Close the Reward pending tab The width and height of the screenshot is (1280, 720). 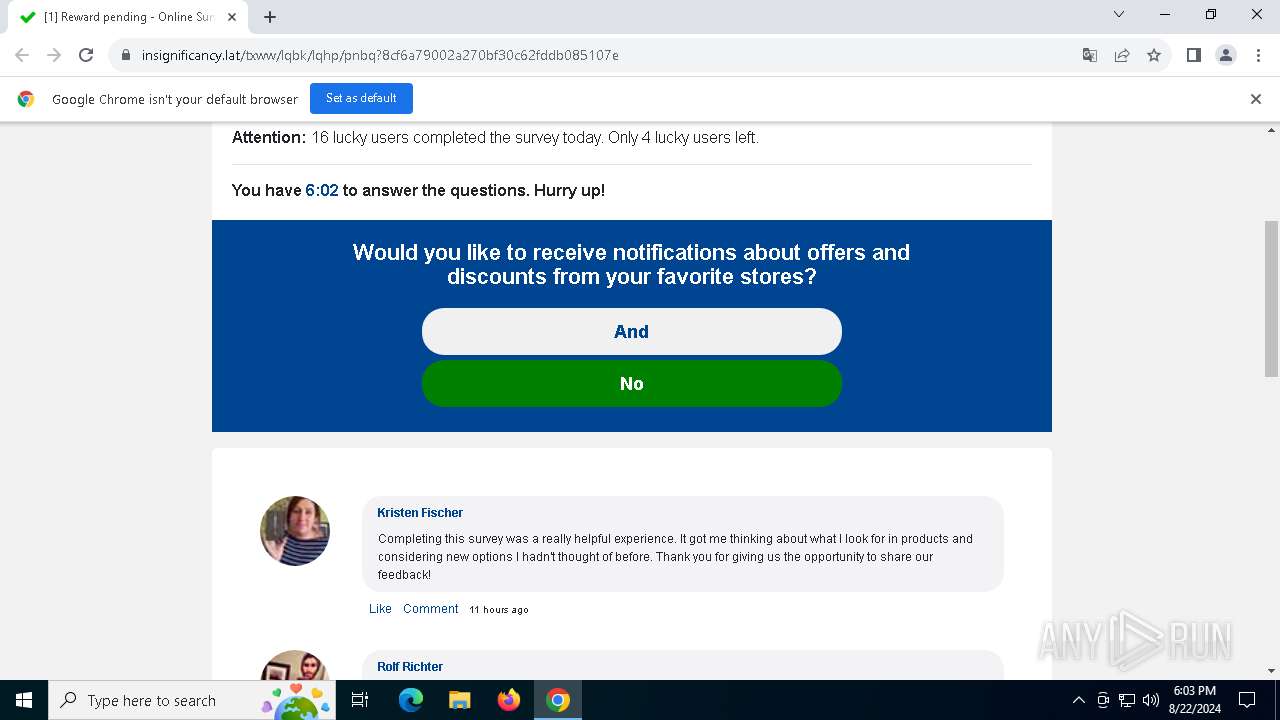click(x=232, y=17)
